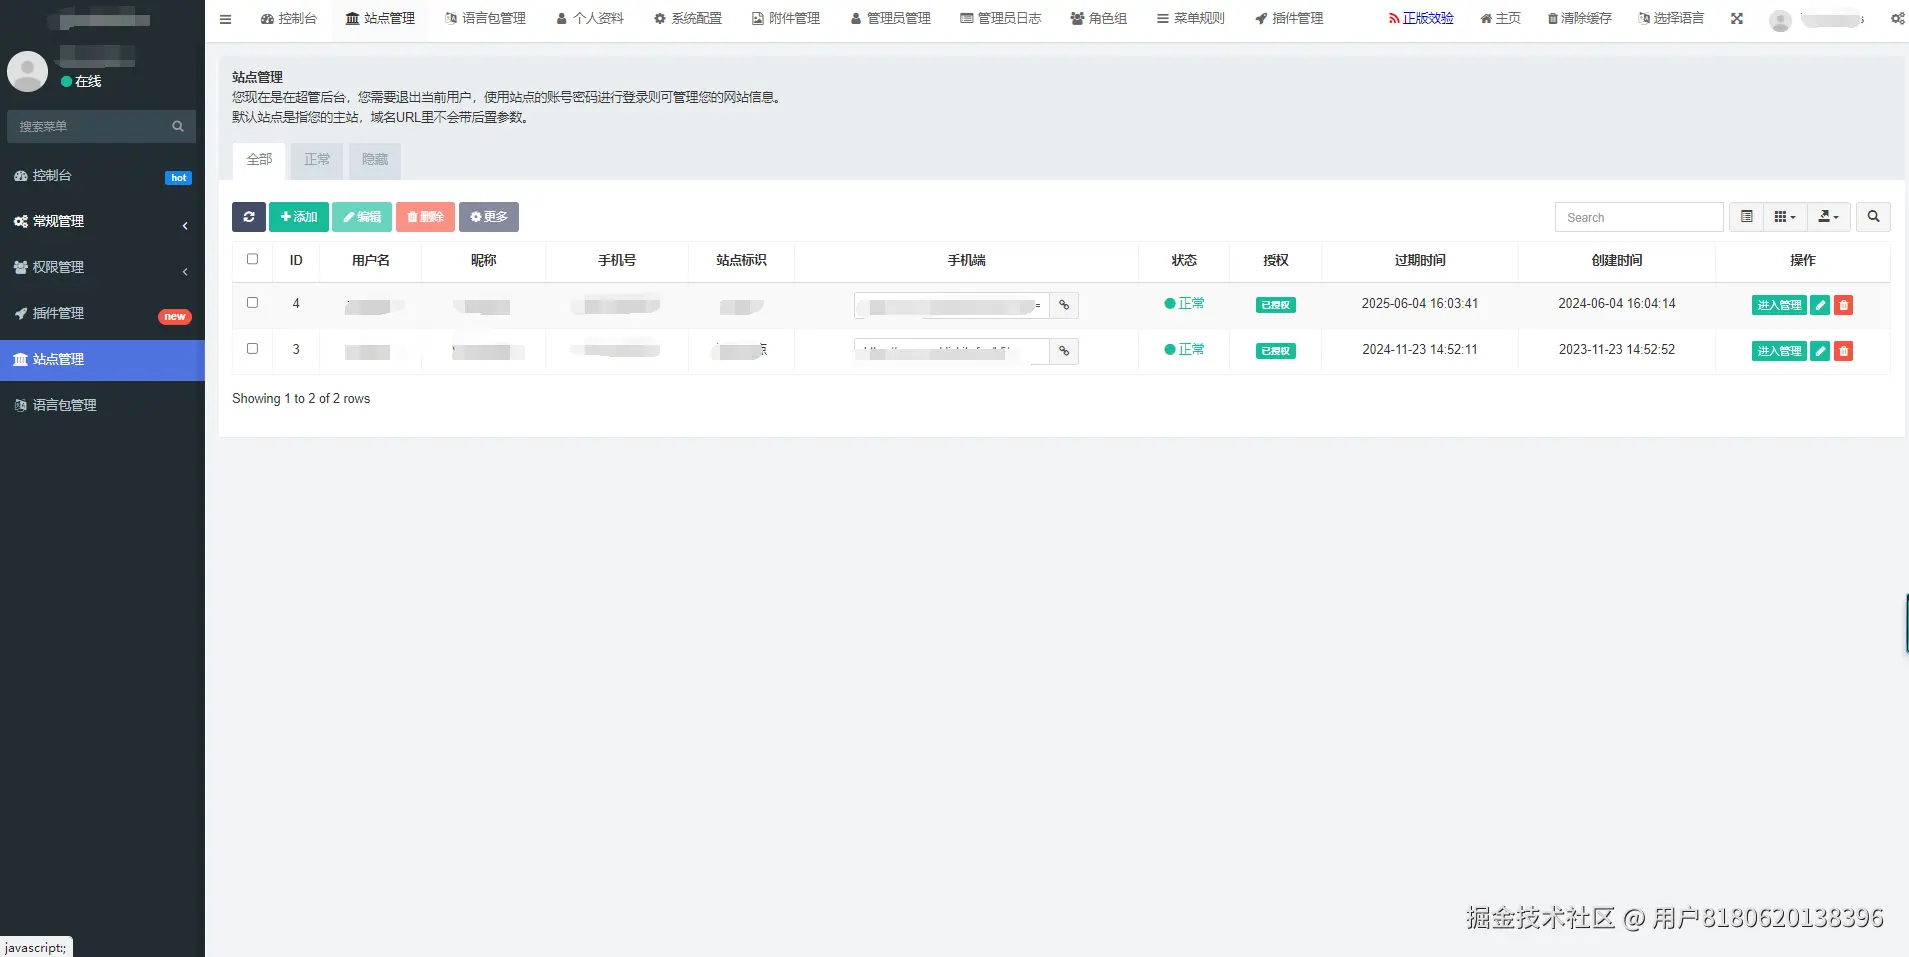
Task: Open the settings gears icon at top right
Action: (1897, 19)
